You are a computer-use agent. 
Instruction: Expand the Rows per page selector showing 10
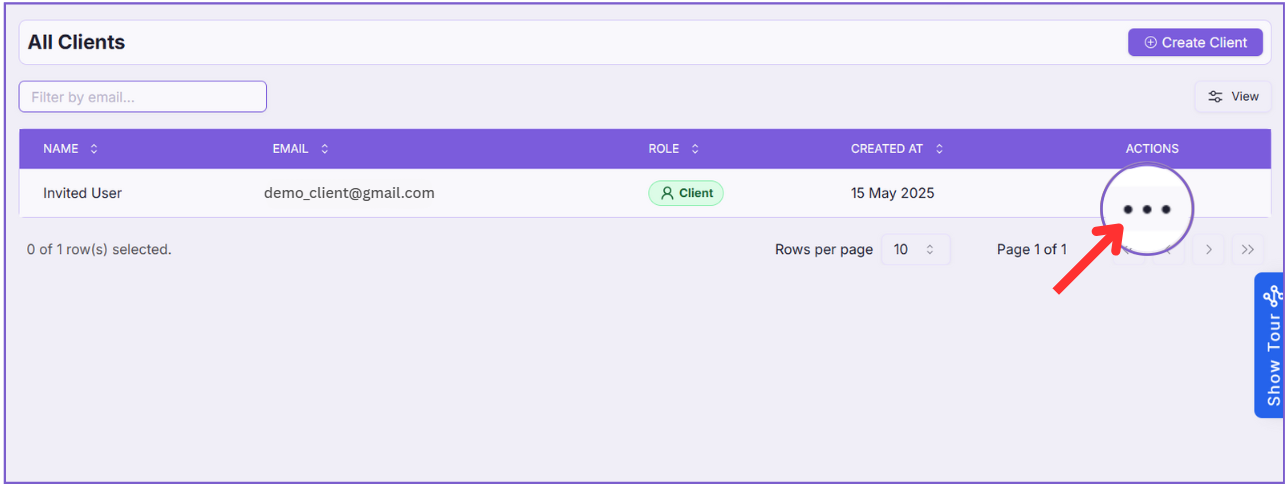[914, 250]
